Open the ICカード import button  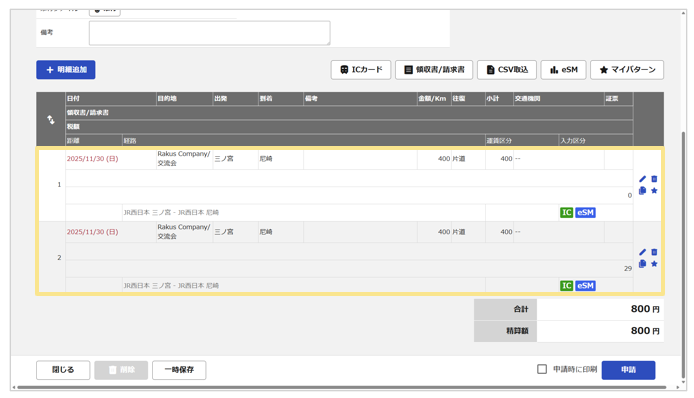click(x=361, y=70)
